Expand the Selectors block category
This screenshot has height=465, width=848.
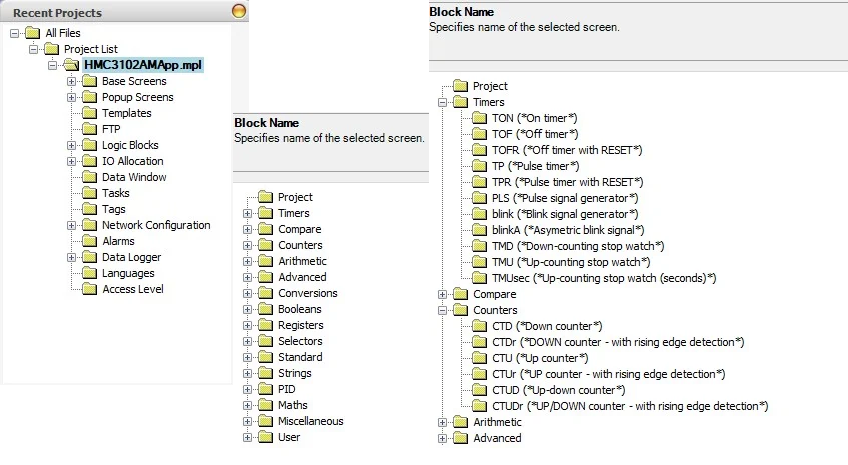pyautogui.click(x=247, y=341)
